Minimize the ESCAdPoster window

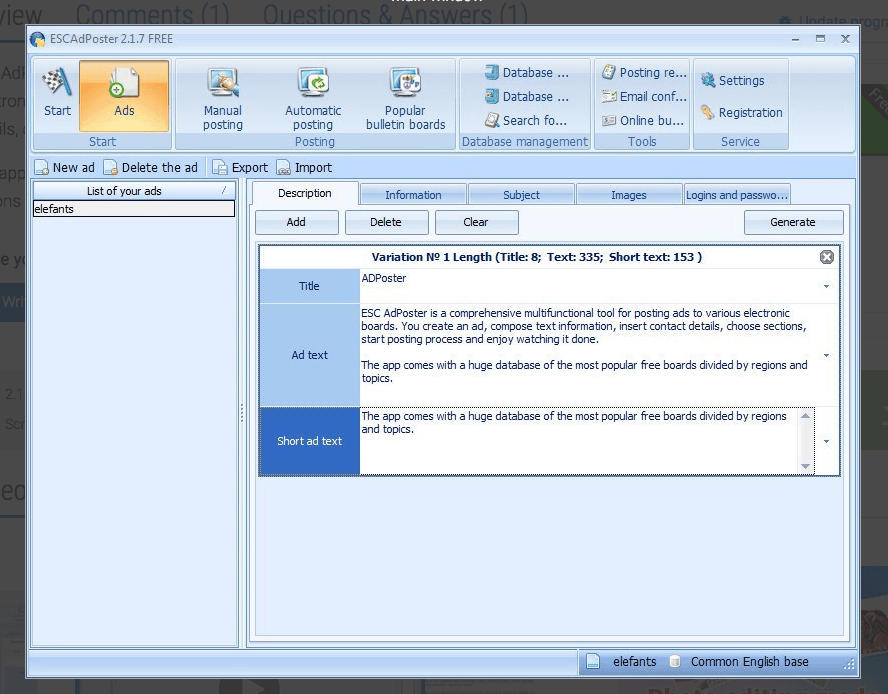pyautogui.click(x=796, y=39)
